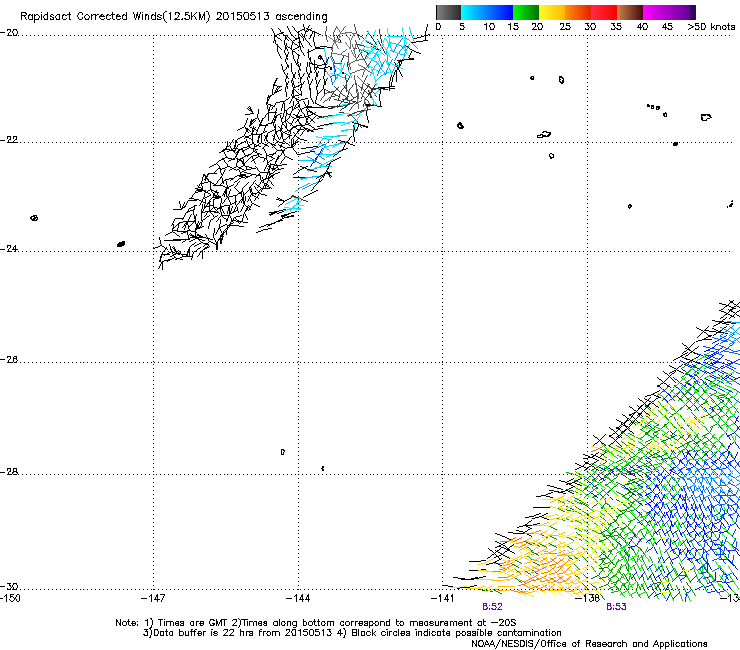Click the yellow 20-25 knots legend swatch
This screenshot has height=650, width=740.
coord(552,12)
